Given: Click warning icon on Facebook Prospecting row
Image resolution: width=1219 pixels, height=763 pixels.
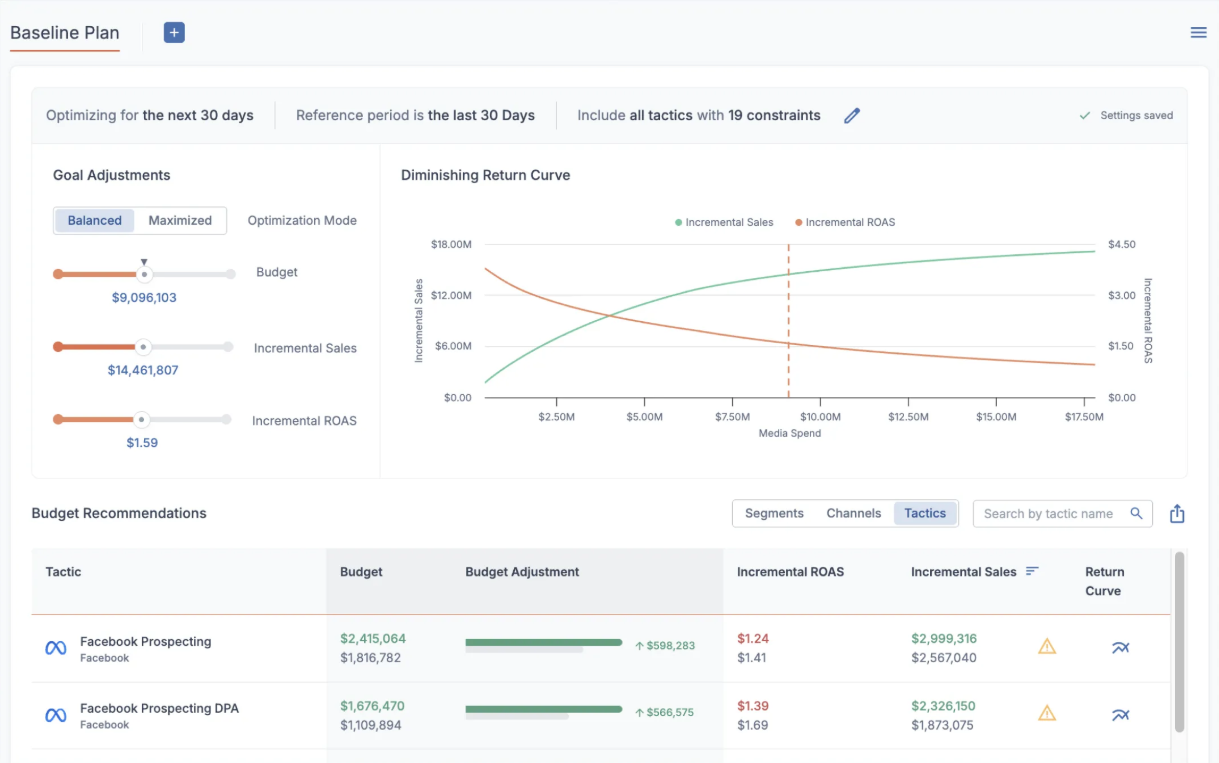Looking at the screenshot, I should (1047, 647).
